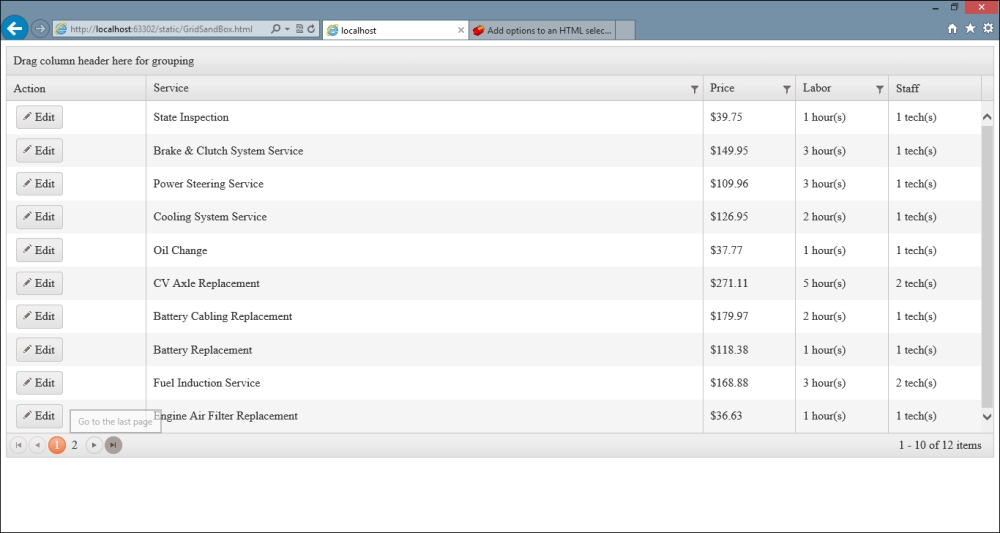Click the grid vertical scrollbar thumb
1000x533 pixels.
coord(987,266)
